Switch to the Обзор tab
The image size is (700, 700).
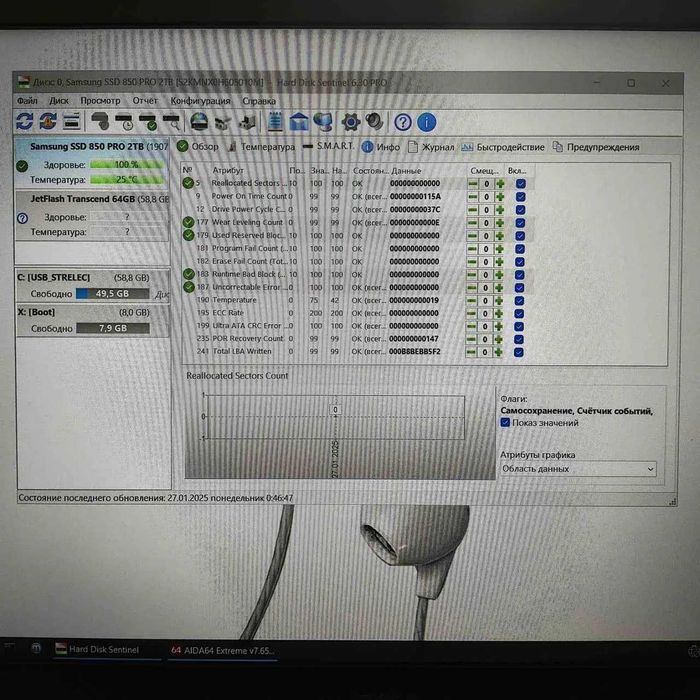pyautogui.click(x=198, y=146)
